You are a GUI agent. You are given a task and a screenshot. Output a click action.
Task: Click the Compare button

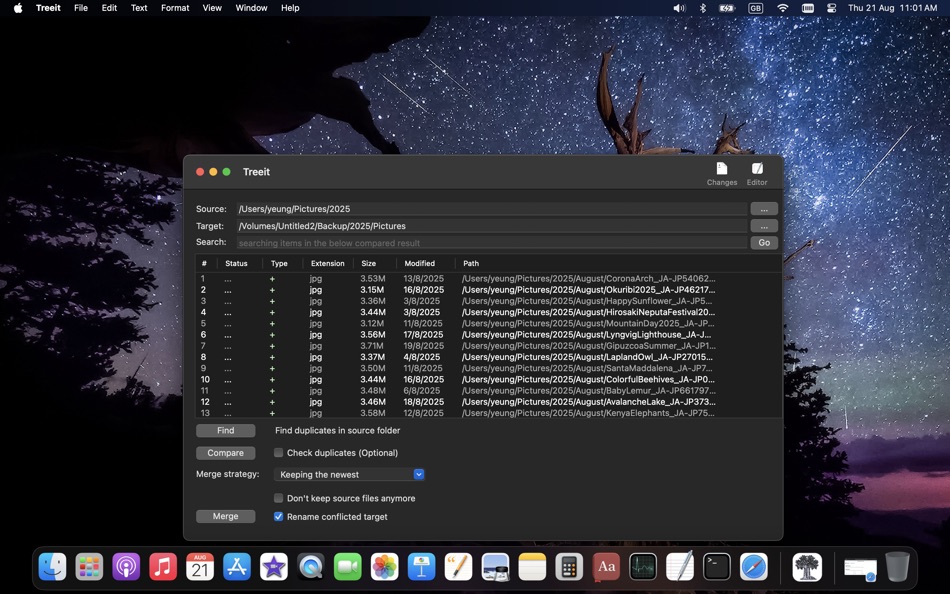tap(225, 453)
